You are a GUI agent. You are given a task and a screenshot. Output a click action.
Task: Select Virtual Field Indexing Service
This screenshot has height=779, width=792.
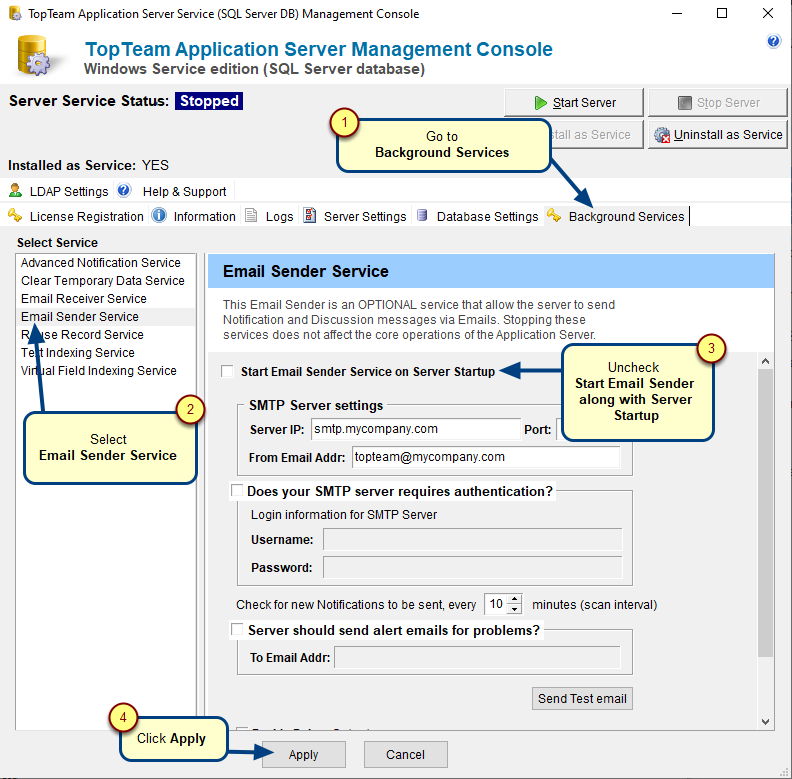(106, 371)
